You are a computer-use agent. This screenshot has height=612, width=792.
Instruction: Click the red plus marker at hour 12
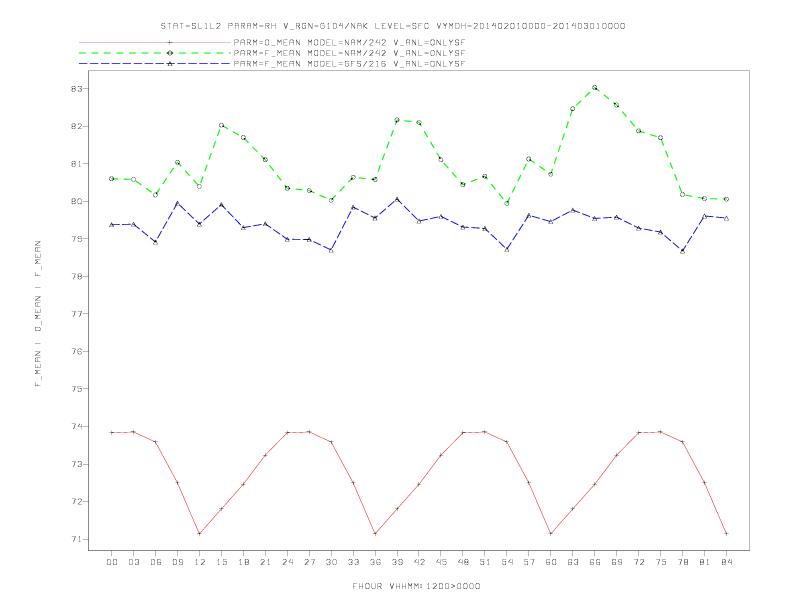(x=200, y=534)
